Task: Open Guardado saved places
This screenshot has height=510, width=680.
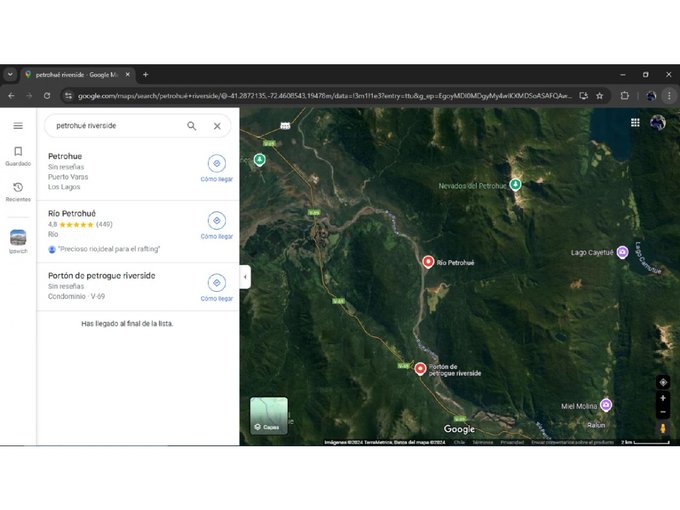Action: tap(18, 156)
